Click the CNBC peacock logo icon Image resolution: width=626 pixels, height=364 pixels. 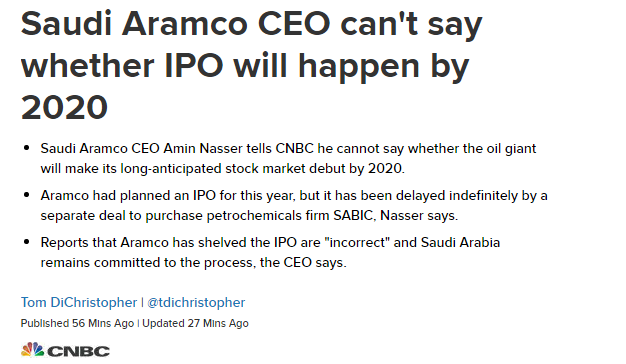coord(32,349)
